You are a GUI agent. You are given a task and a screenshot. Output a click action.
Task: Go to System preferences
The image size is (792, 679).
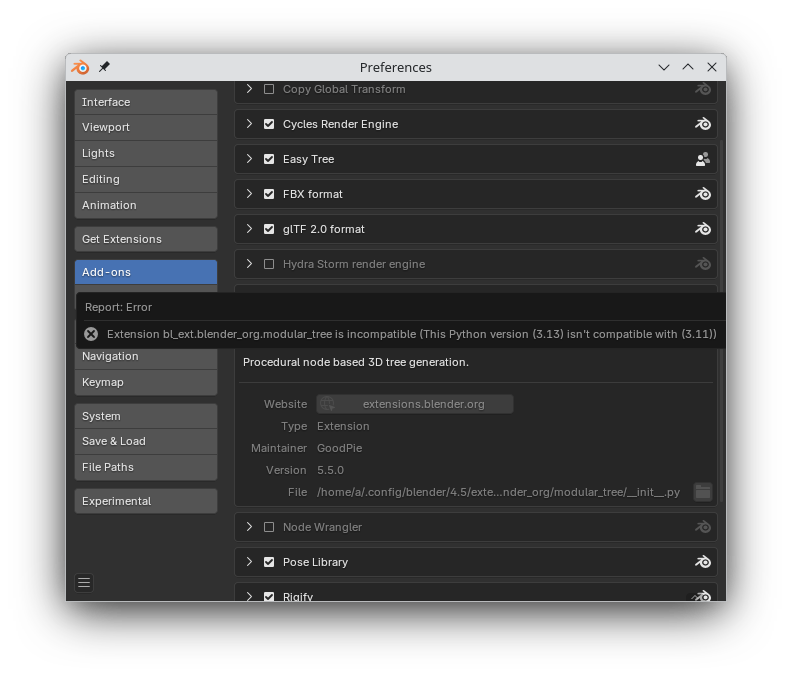[x=146, y=416]
